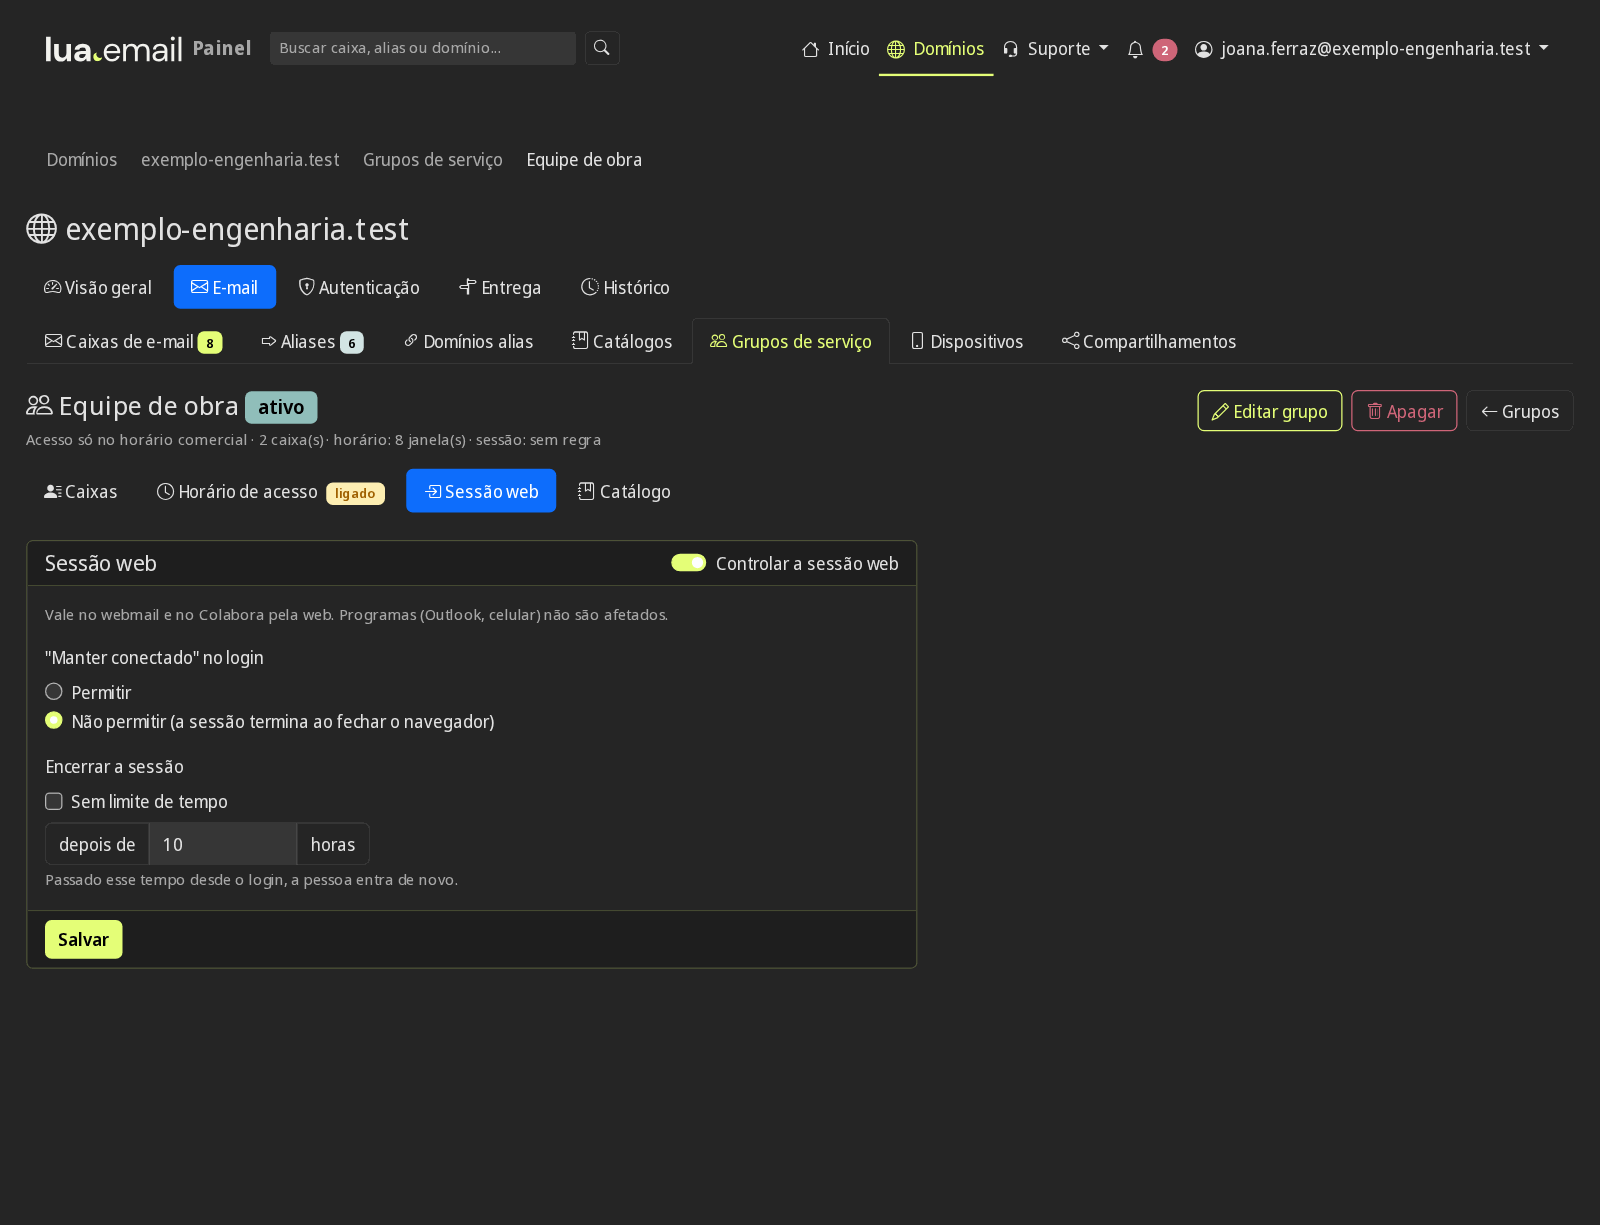This screenshot has width=1600, height=1225.
Task: Click the search box for caixa, alias
Action: [x=423, y=48]
